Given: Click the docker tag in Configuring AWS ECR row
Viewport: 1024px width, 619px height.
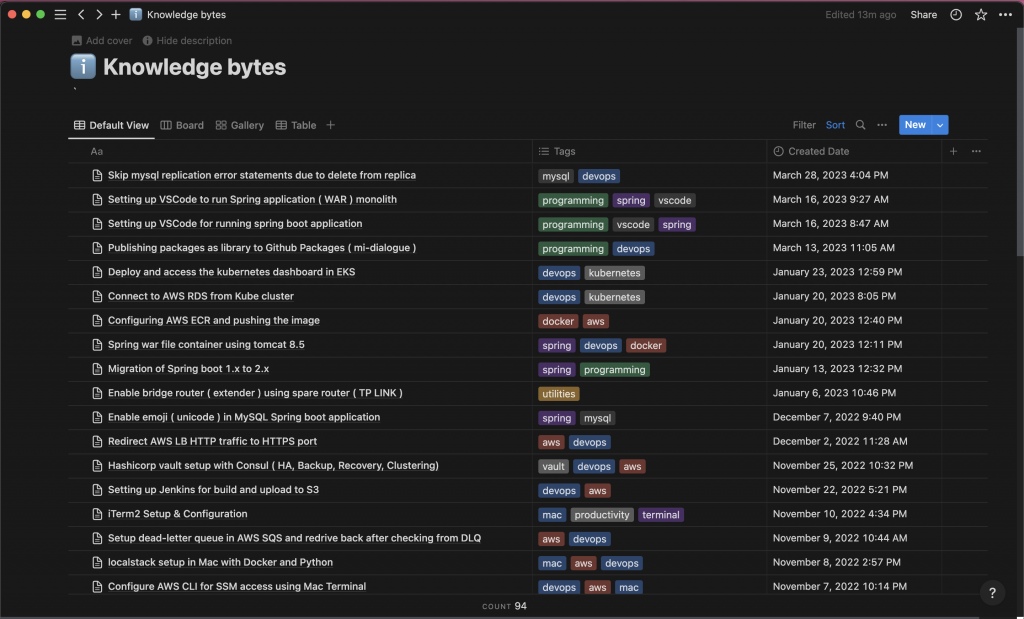Looking at the screenshot, I should [x=558, y=321].
